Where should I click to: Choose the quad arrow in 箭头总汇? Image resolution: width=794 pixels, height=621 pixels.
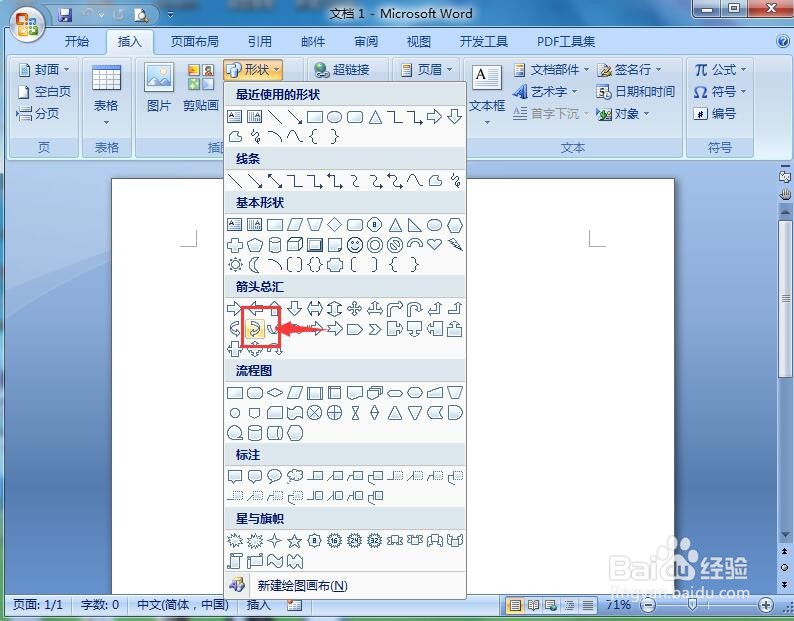pyautogui.click(x=354, y=308)
